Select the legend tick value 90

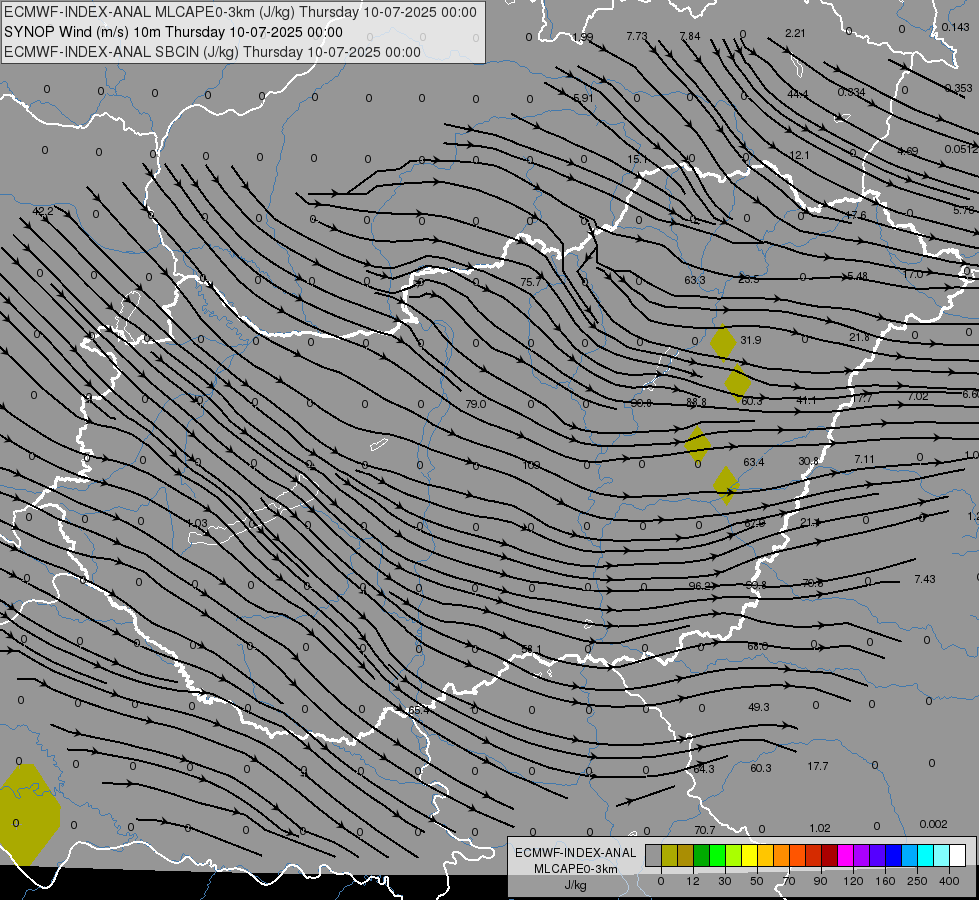point(820,881)
